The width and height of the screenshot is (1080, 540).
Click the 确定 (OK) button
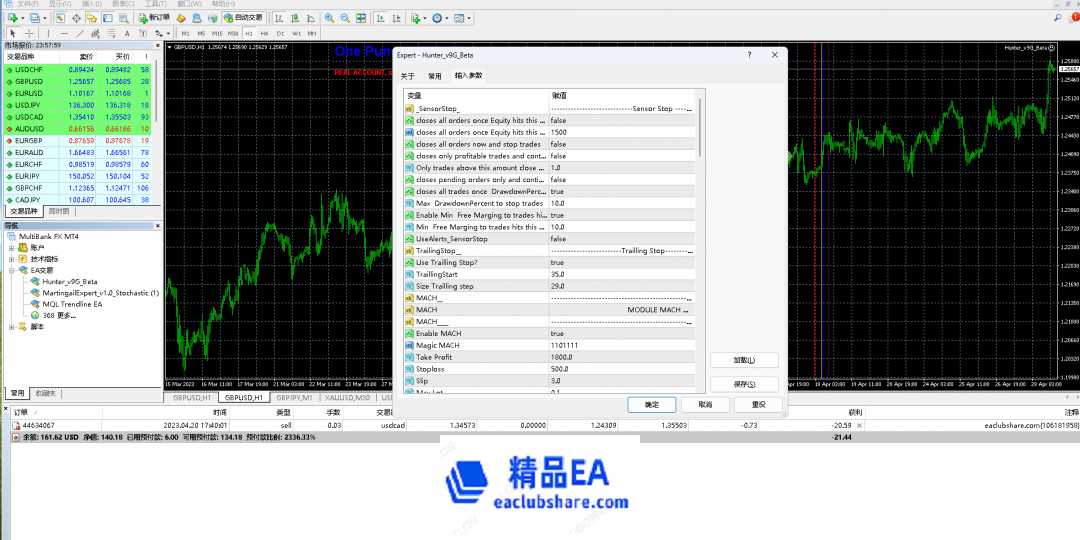(651, 404)
